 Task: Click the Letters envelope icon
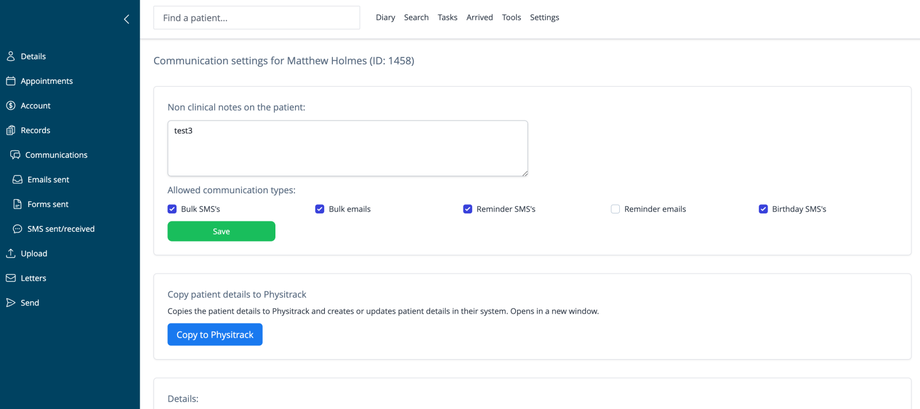coord(11,278)
